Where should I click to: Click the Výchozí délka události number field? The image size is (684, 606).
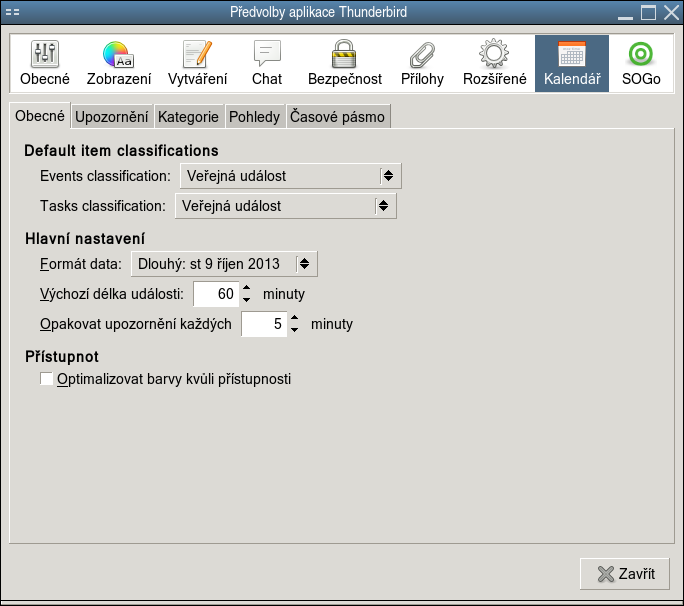point(216,294)
